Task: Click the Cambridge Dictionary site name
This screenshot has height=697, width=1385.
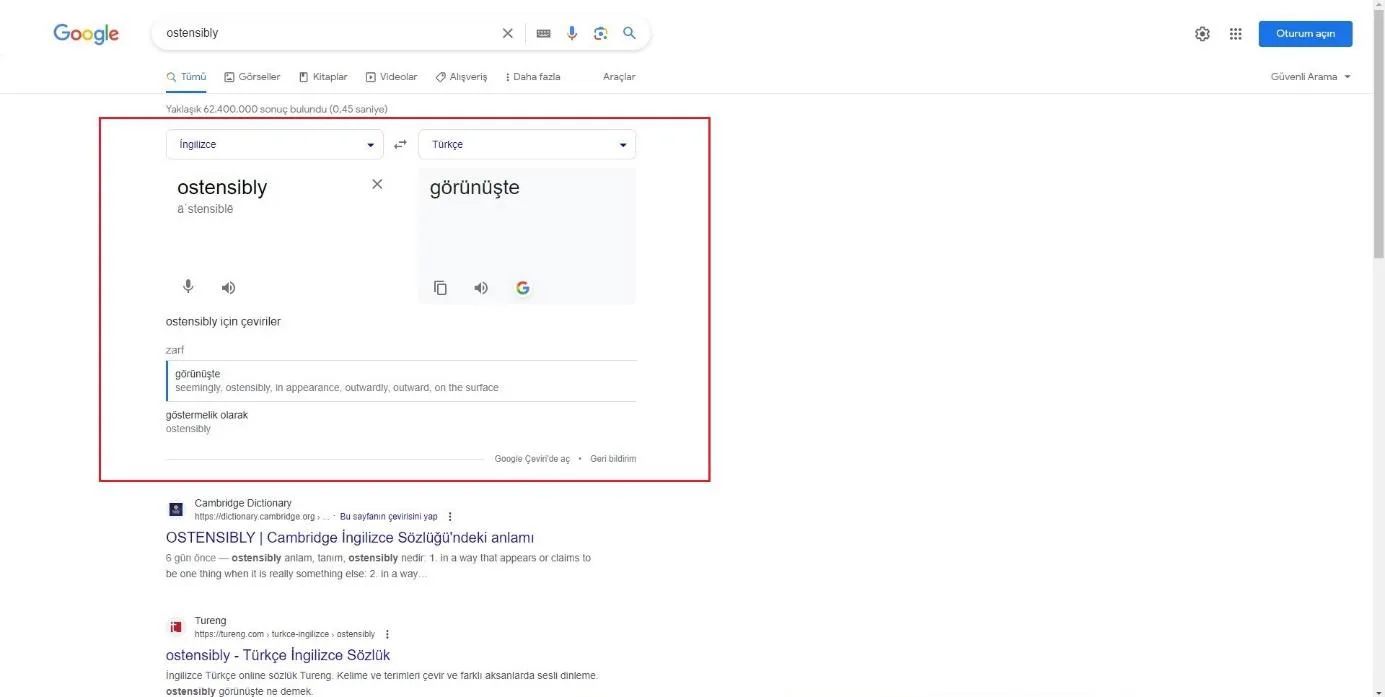Action: (243, 503)
